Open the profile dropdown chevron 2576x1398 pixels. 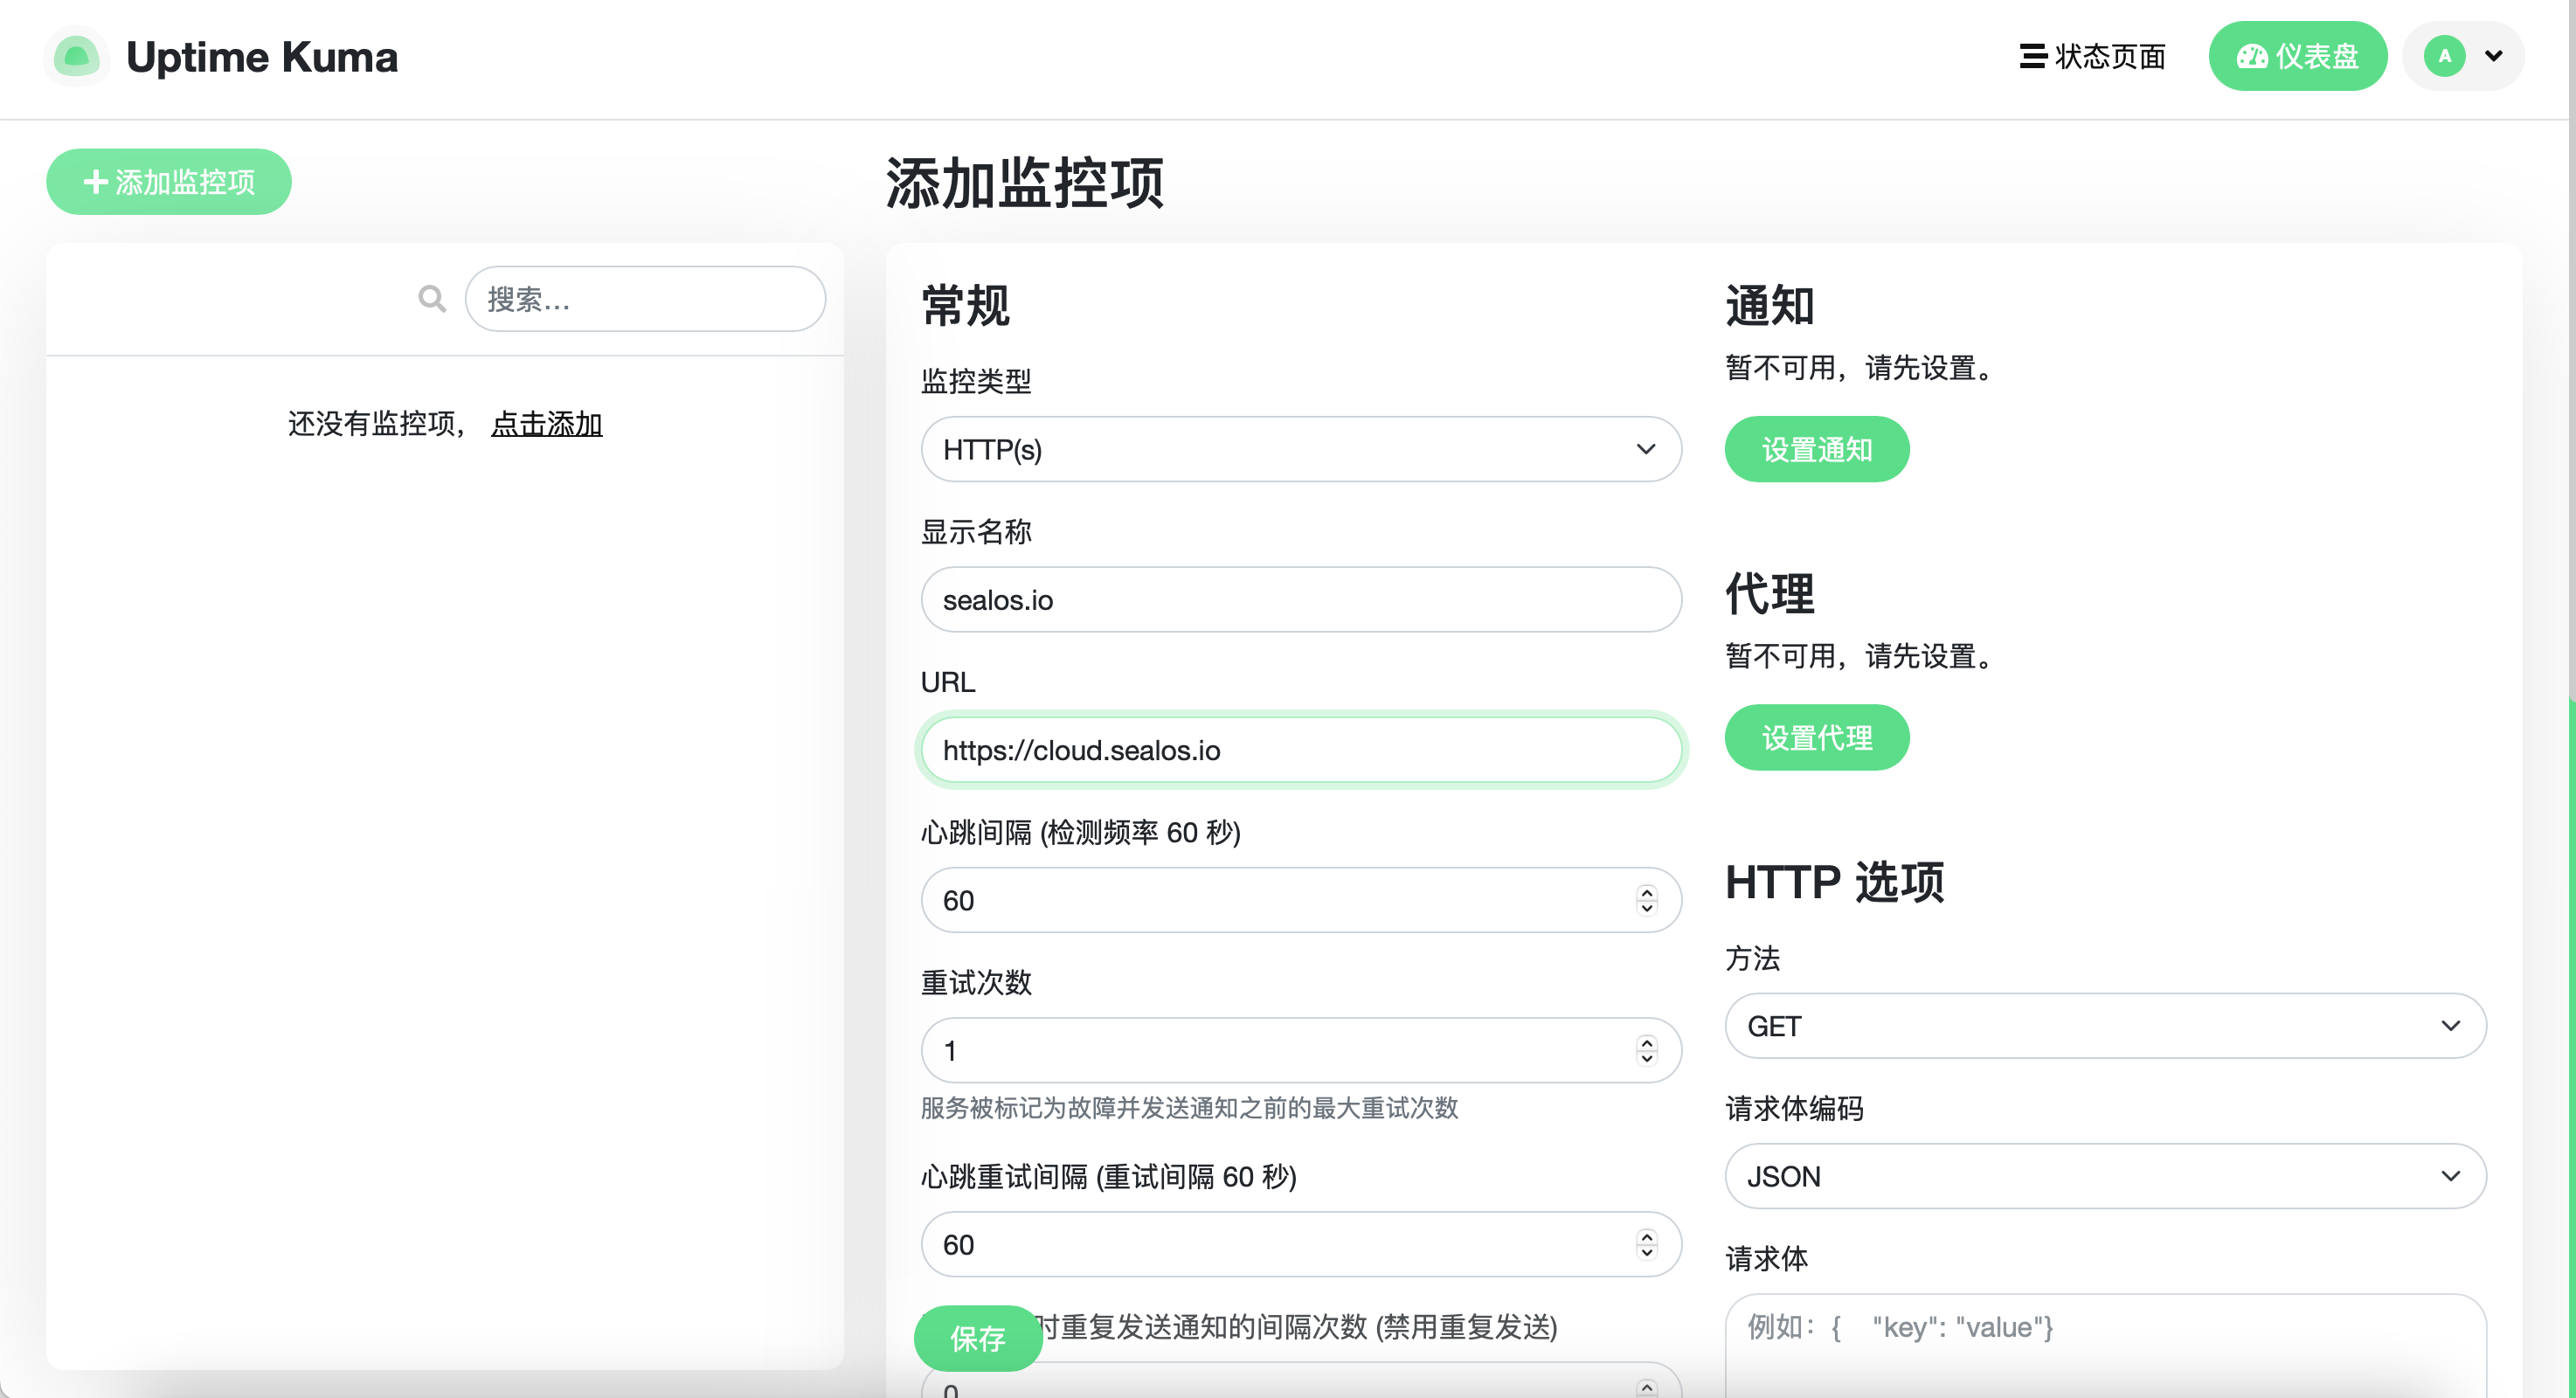(2494, 56)
